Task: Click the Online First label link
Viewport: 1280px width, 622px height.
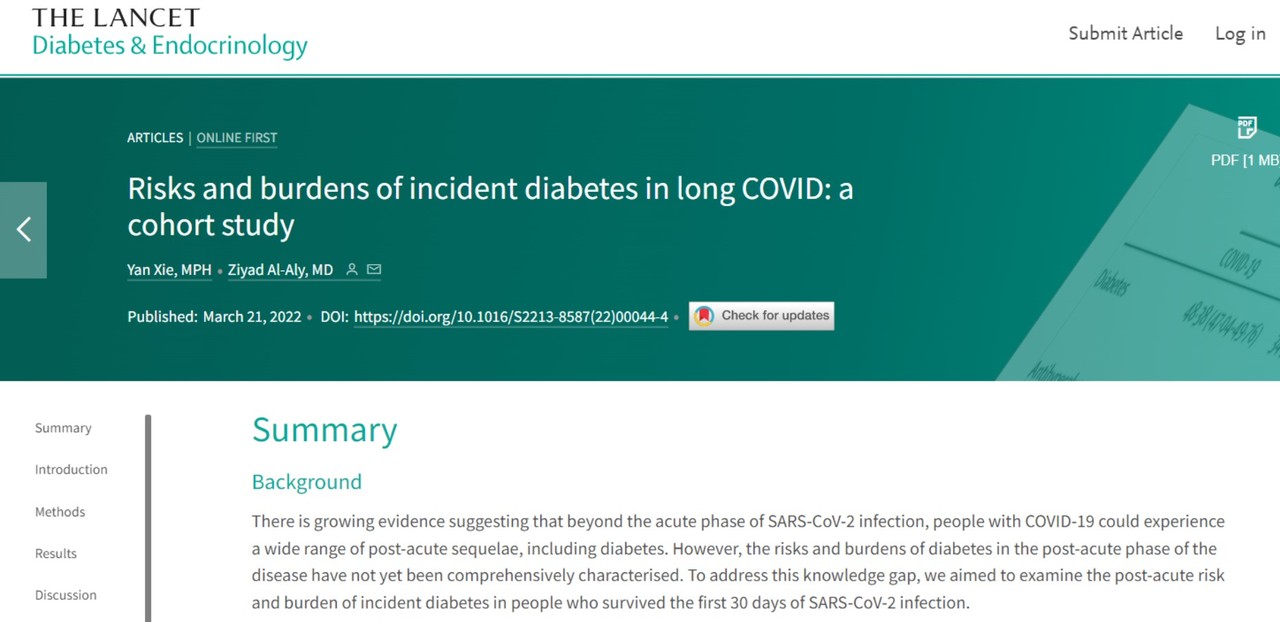Action: click(x=237, y=138)
